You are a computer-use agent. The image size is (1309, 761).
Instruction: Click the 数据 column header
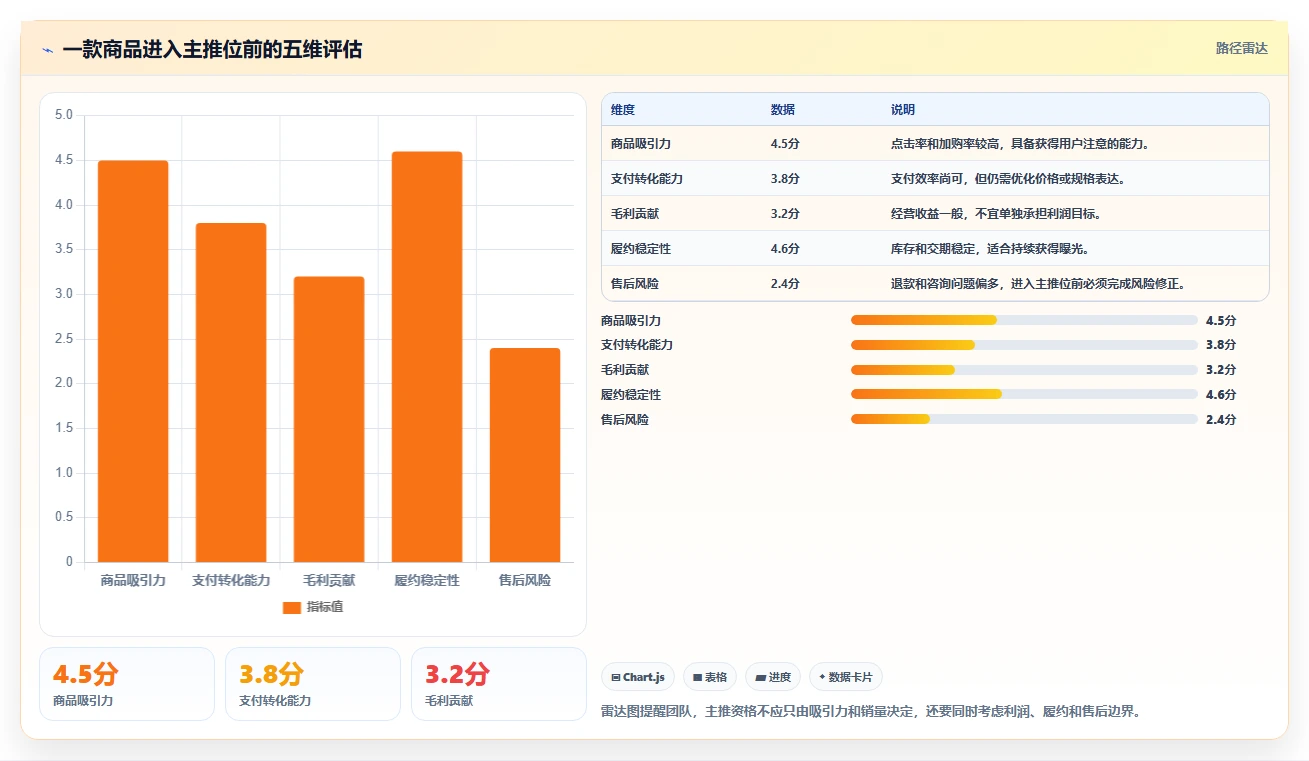[x=783, y=110]
